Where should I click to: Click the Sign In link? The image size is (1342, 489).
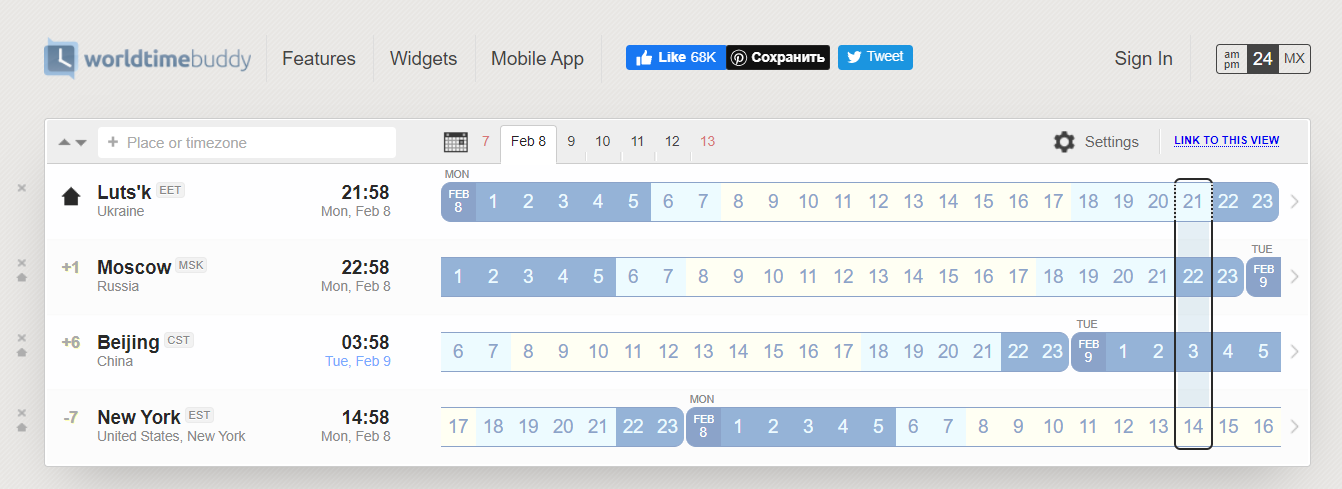click(1143, 59)
